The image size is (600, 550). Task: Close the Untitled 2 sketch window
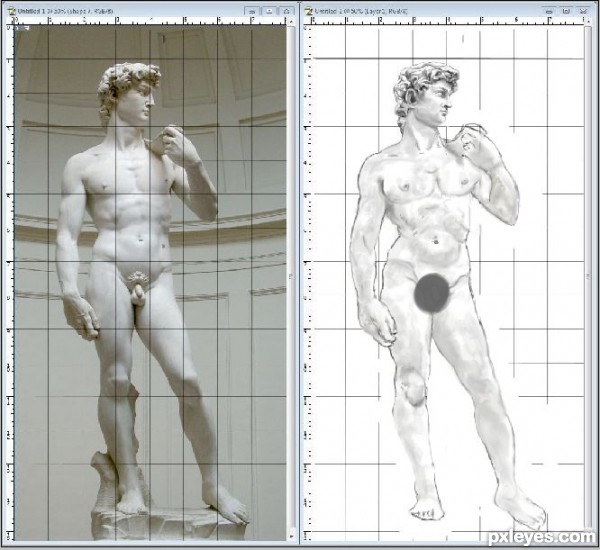click(x=584, y=11)
